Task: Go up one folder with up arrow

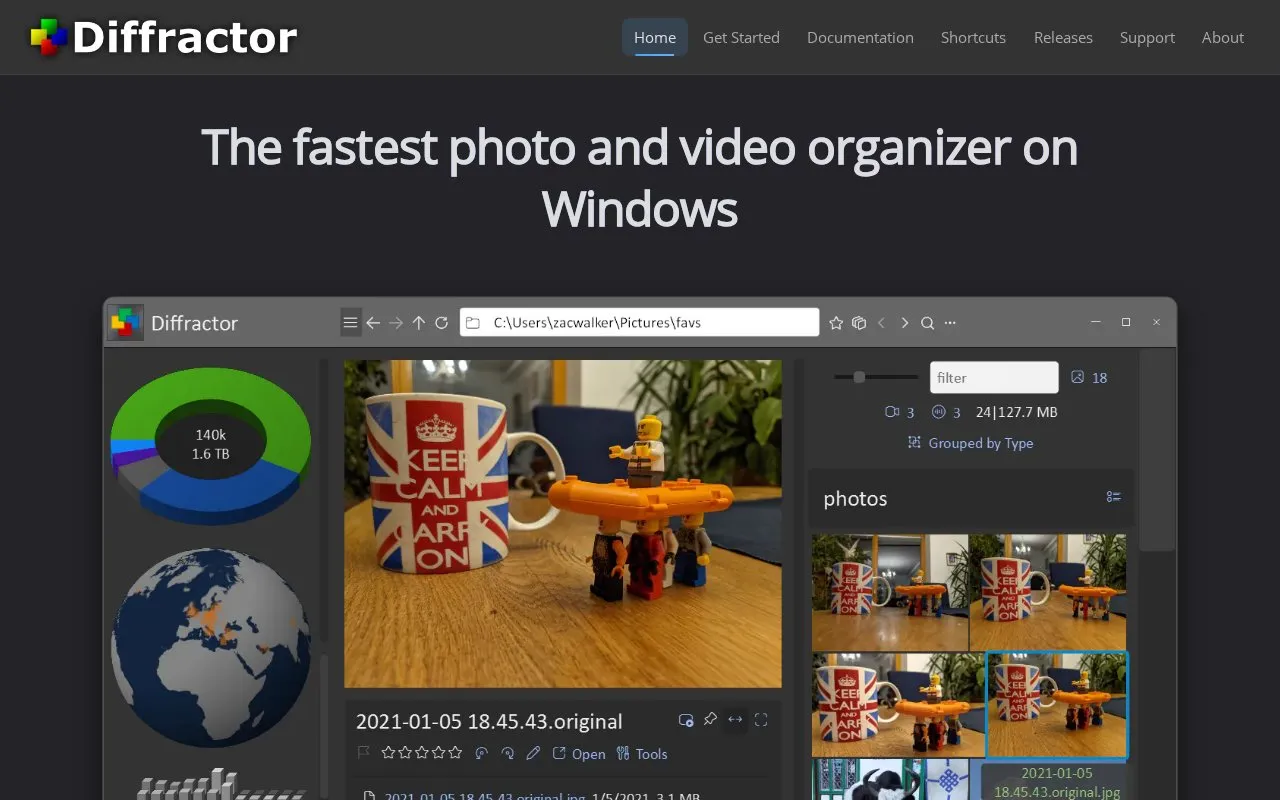Action: pyautogui.click(x=419, y=323)
